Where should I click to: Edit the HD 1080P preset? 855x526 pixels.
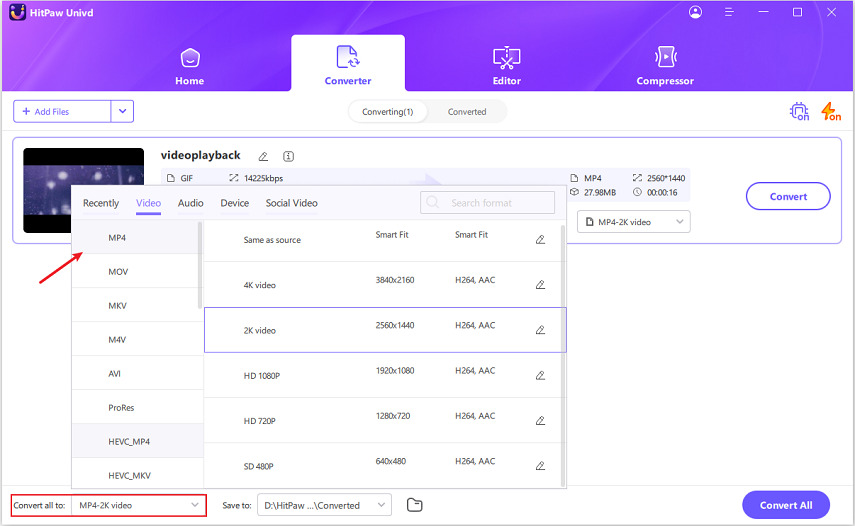(x=540, y=376)
